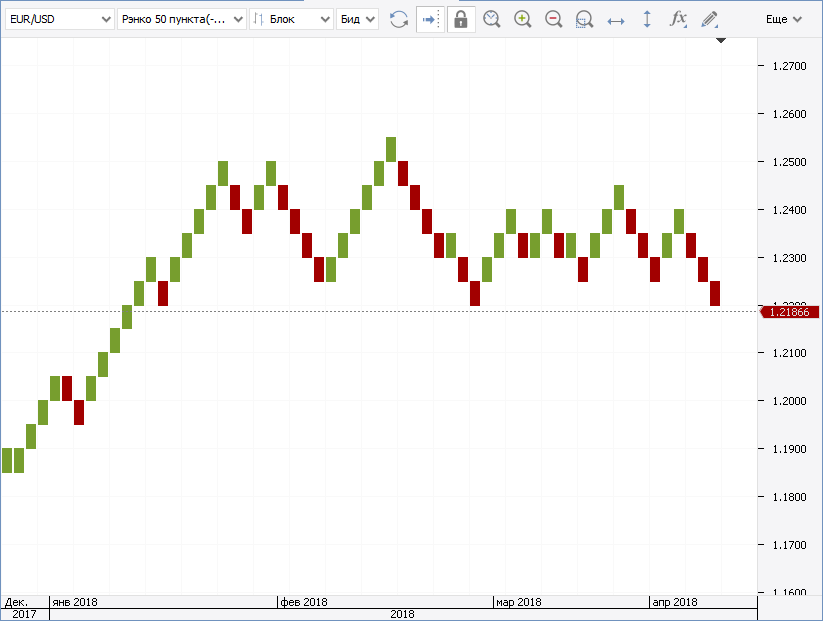Select the zoom-to-area magnifier tool
823x621 pixels.
(585, 19)
